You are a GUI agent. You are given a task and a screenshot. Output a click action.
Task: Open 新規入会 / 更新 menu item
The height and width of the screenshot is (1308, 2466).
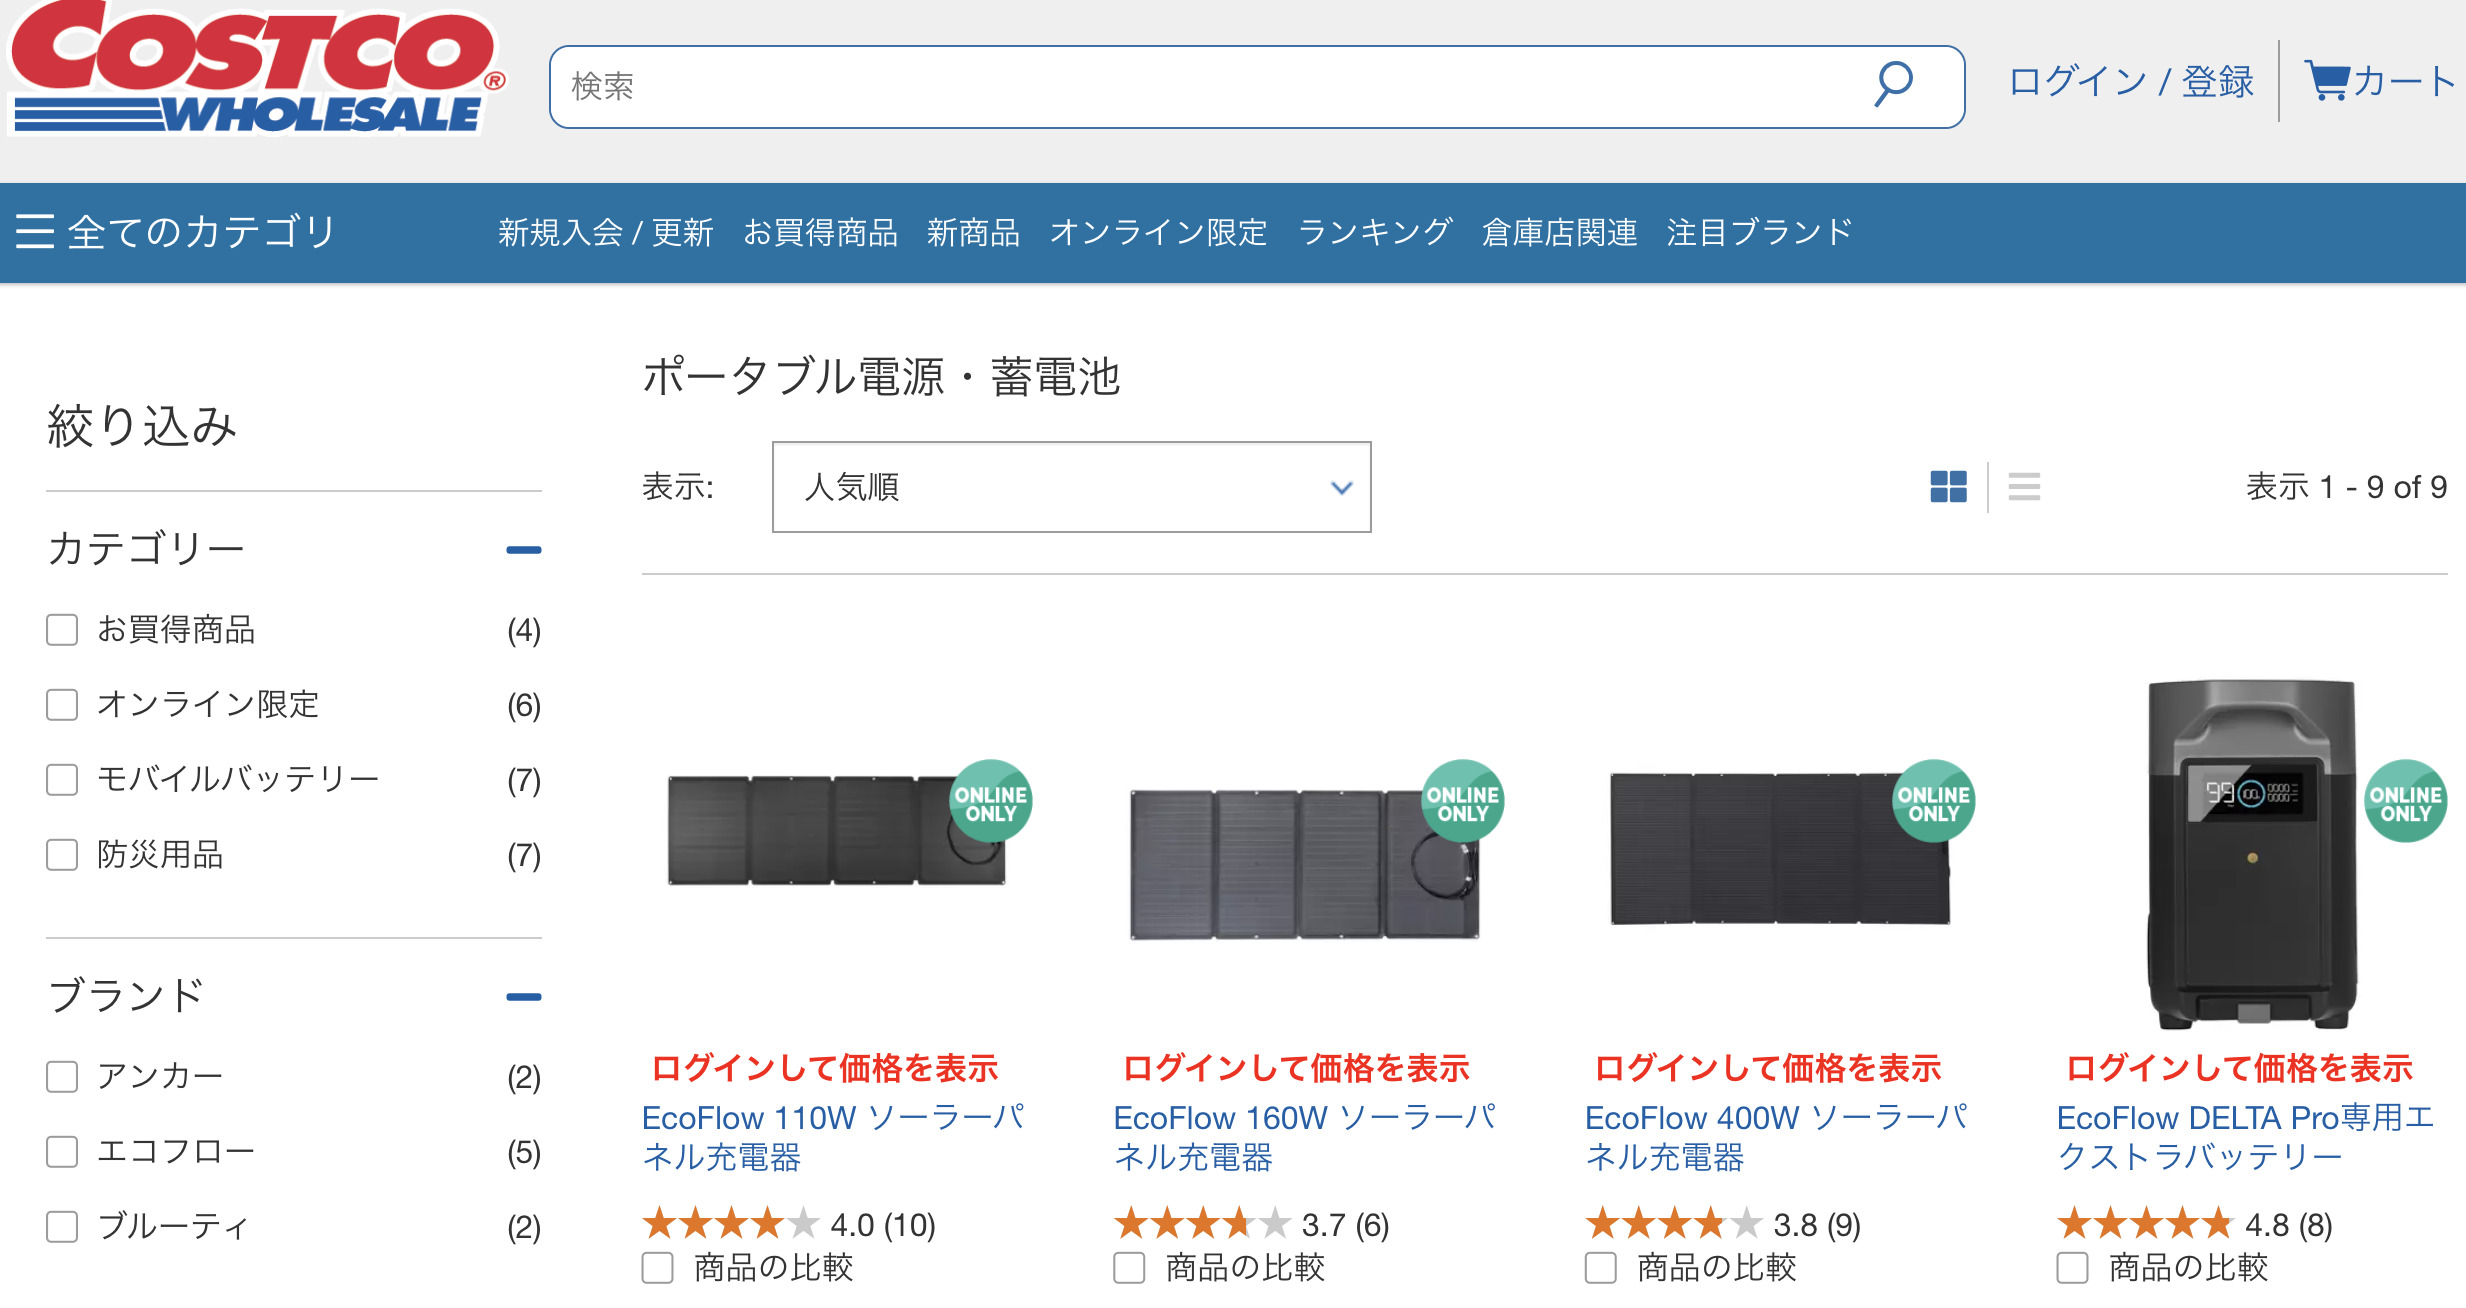(x=606, y=232)
